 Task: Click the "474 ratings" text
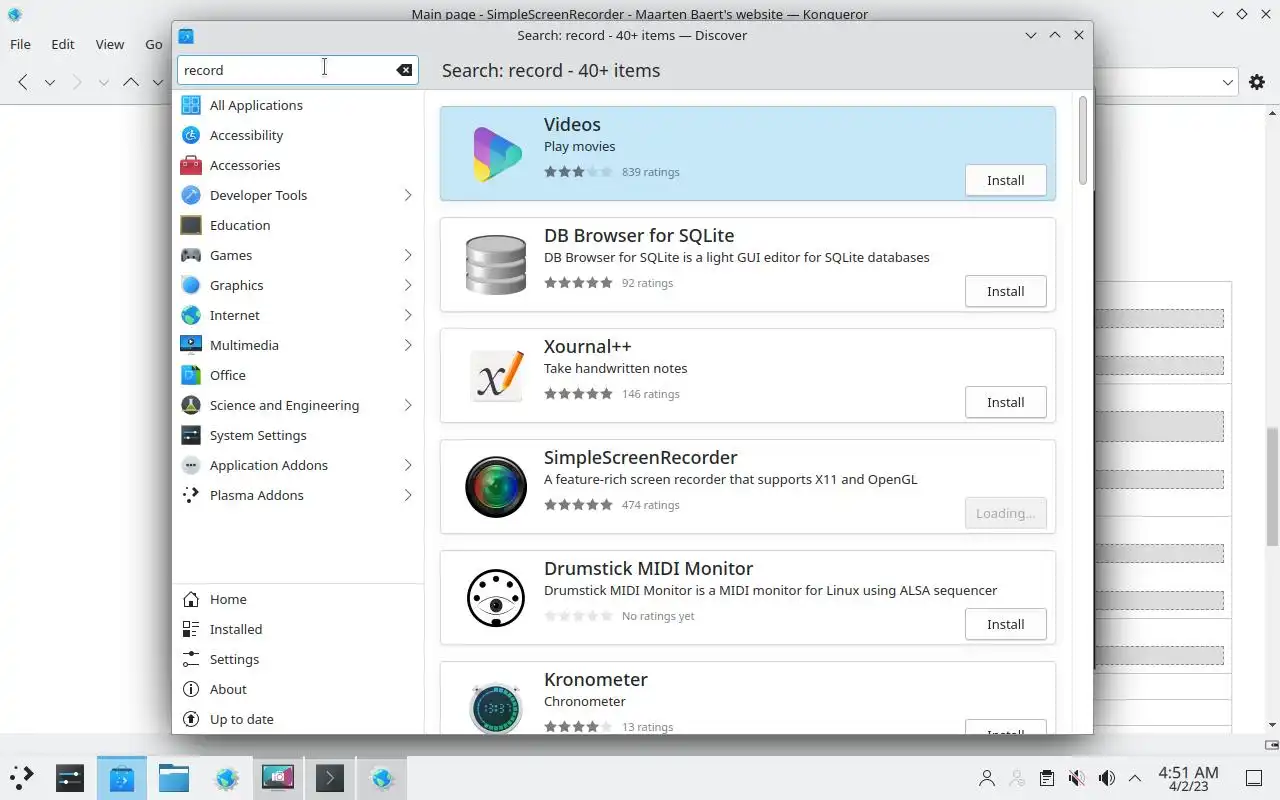[x=650, y=505]
